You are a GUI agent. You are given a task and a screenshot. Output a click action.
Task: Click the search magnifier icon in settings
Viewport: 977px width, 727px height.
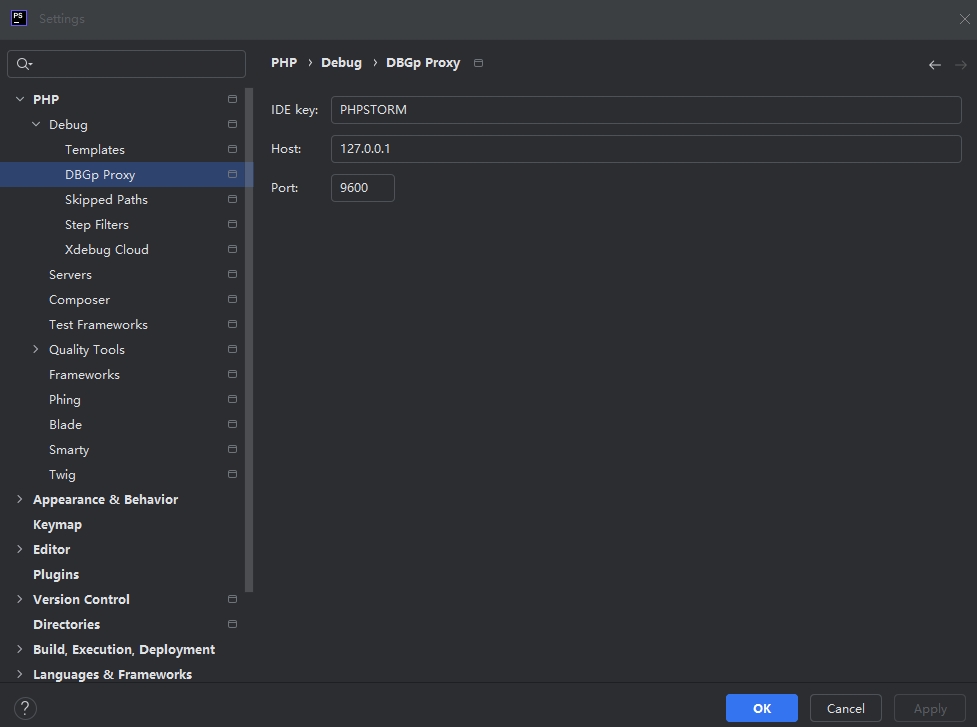point(24,64)
